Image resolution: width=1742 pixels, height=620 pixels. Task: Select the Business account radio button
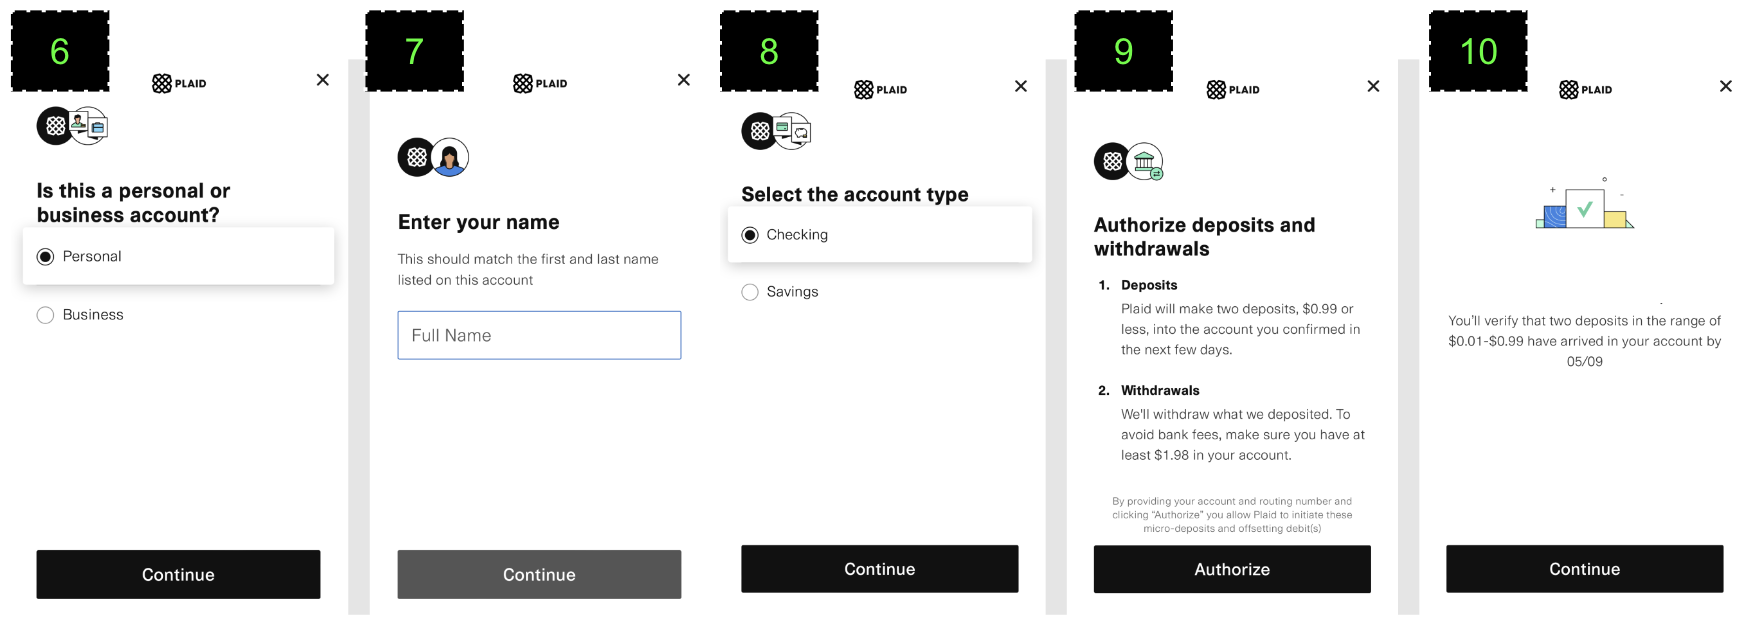[x=45, y=314]
